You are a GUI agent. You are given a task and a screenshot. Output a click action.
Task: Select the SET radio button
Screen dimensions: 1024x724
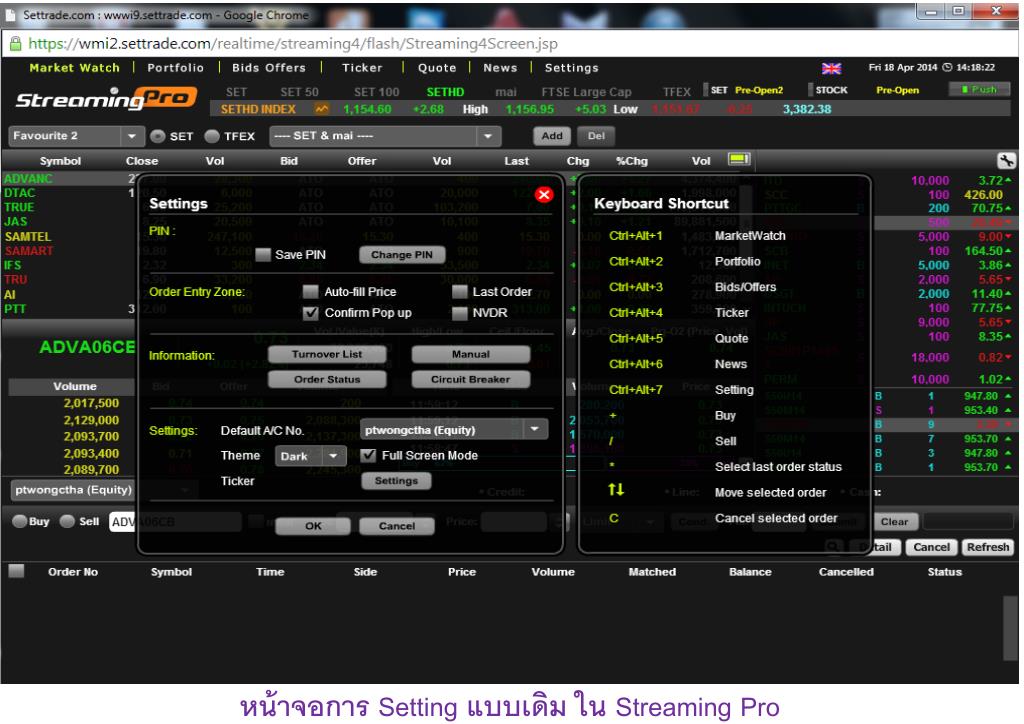[x=157, y=136]
